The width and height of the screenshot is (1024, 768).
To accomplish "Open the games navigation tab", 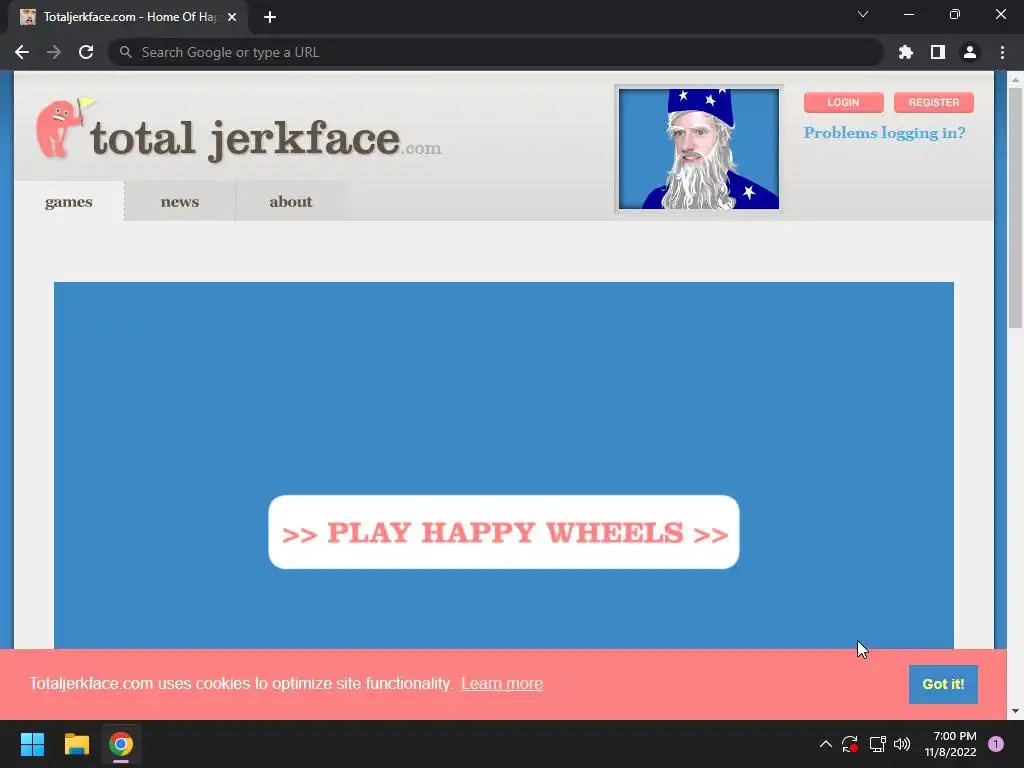I will [x=69, y=202].
